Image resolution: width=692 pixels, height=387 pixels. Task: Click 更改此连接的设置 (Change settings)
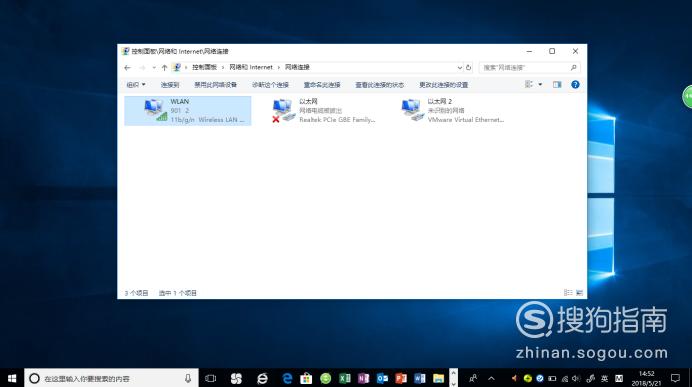pos(444,85)
